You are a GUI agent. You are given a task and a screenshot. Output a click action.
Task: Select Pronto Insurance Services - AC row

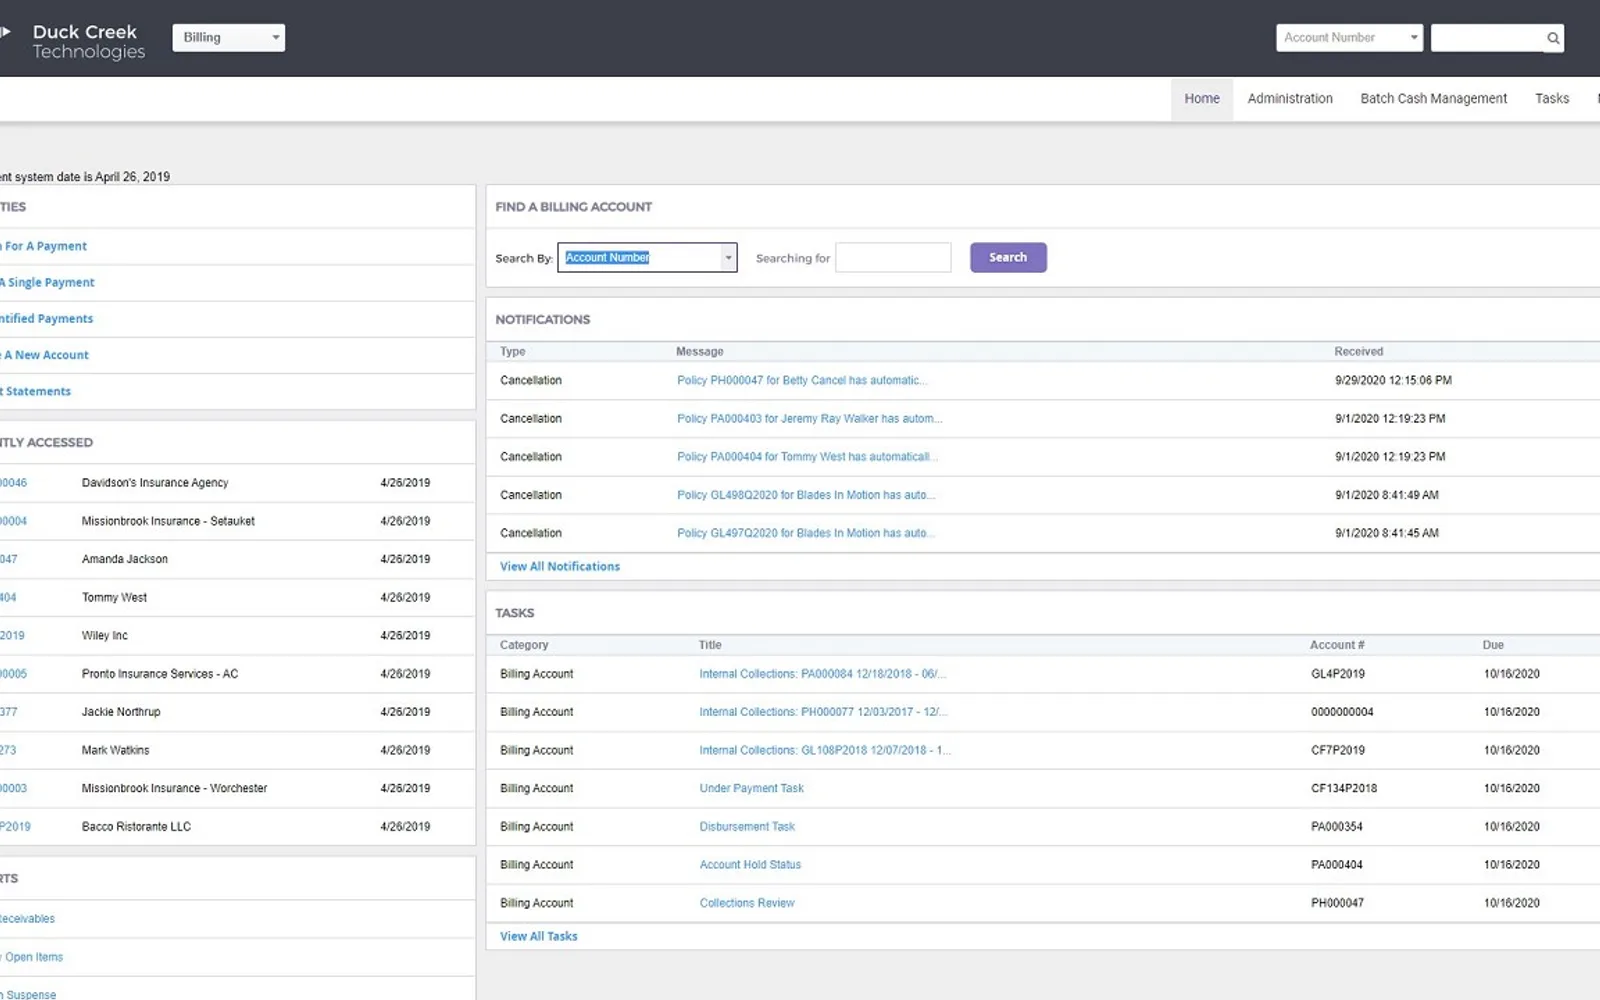(x=236, y=674)
